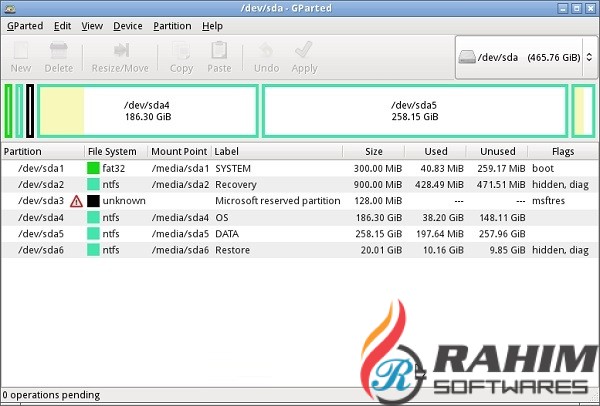Select the /dev/sda1 partition row
The width and height of the screenshot is (600, 406).
tap(300, 168)
